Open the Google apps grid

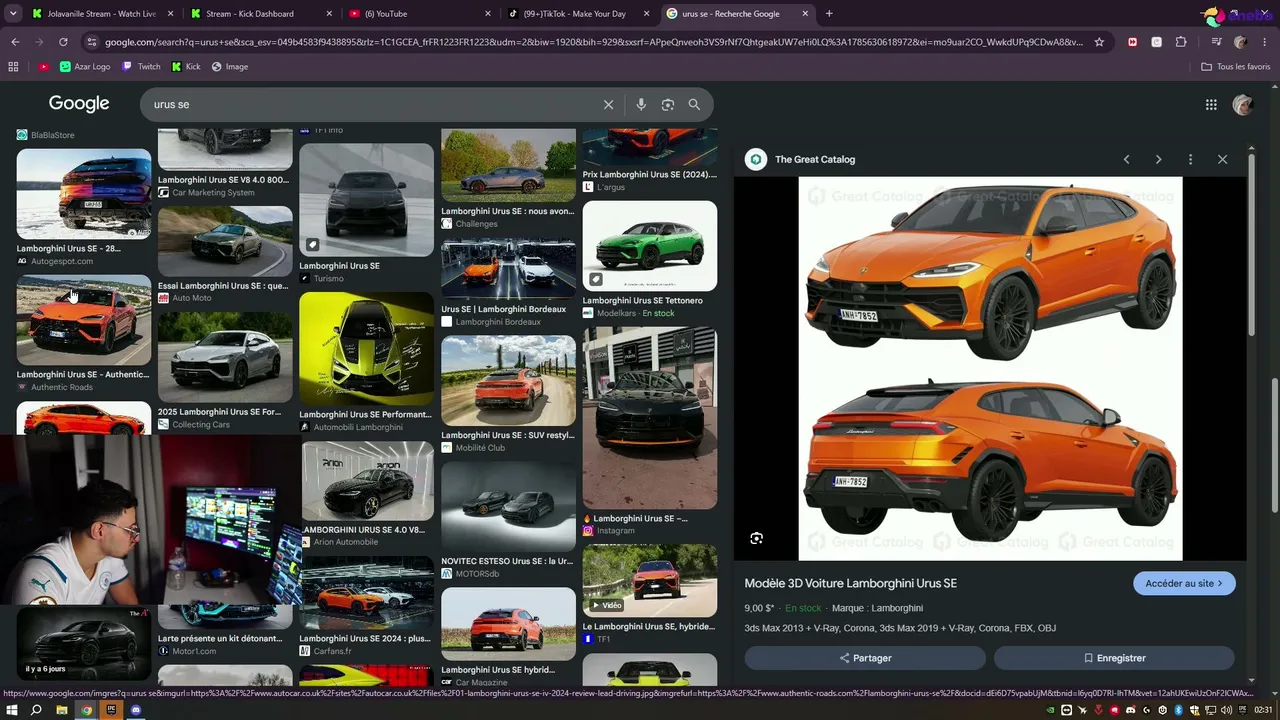tap(1211, 104)
